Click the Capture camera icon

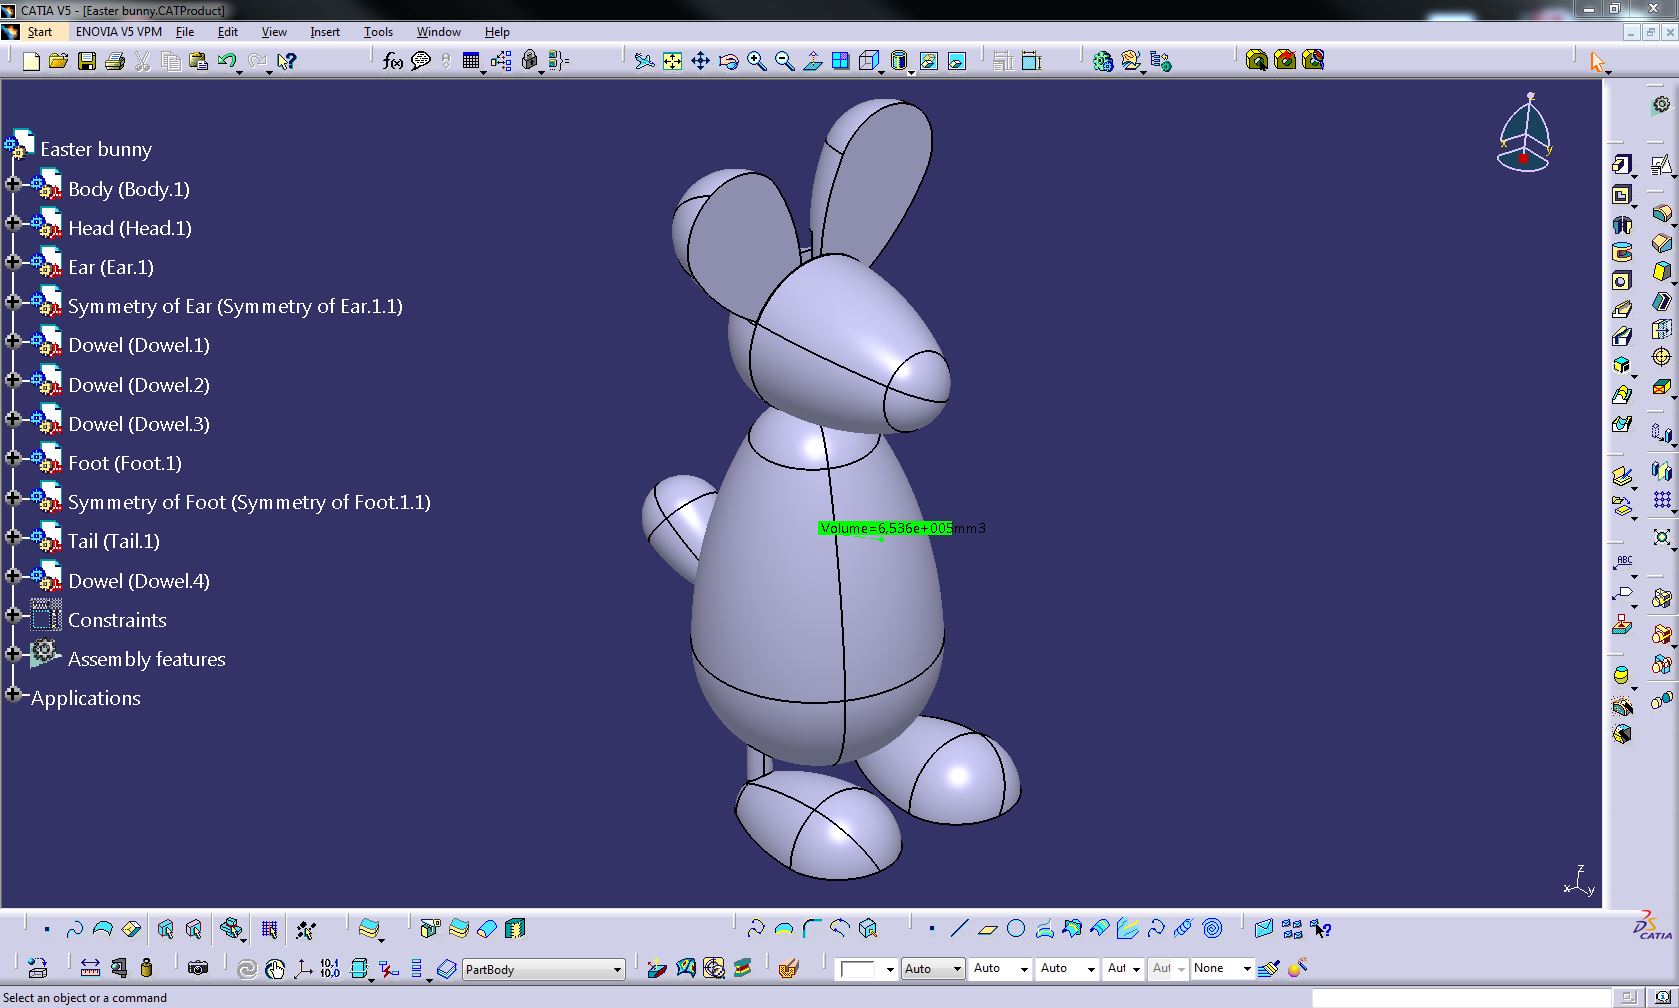coord(198,967)
